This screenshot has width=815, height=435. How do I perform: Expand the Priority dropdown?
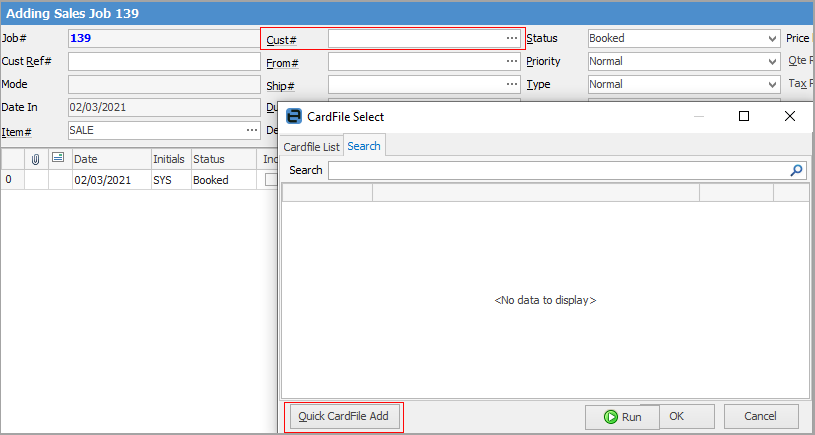tap(771, 62)
